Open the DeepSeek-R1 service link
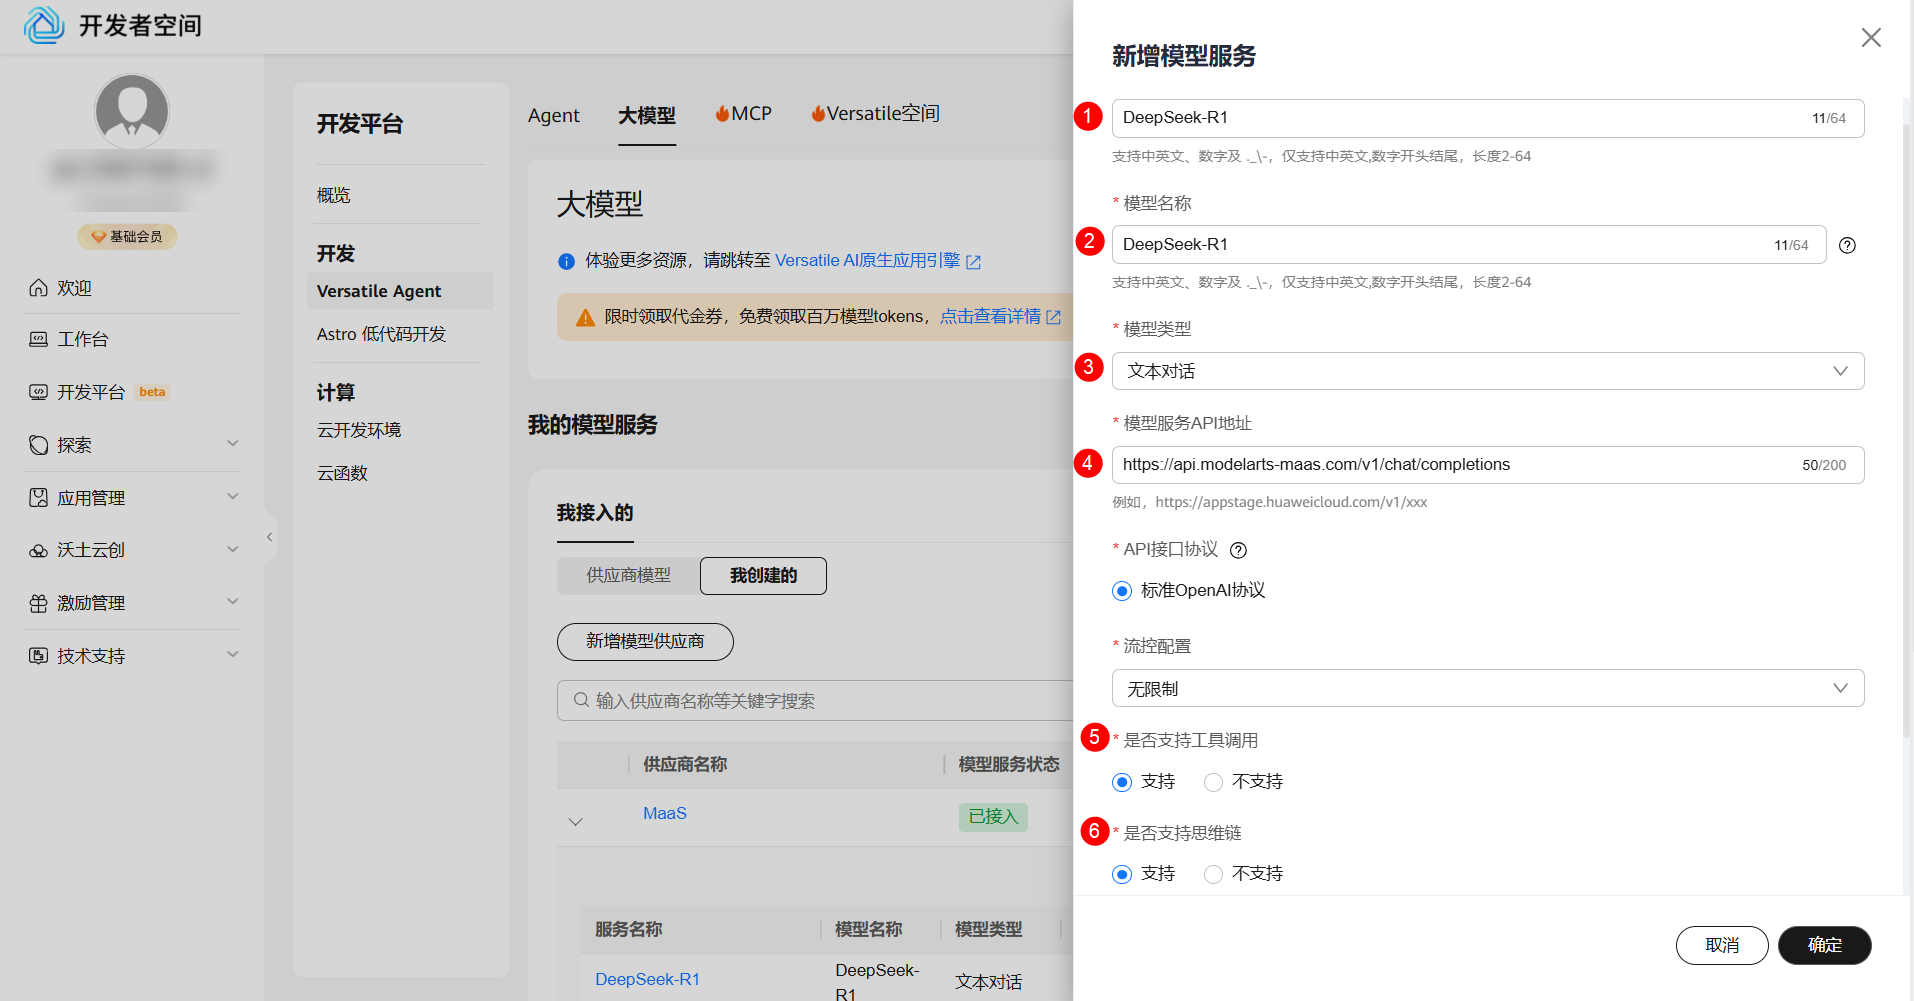This screenshot has height=1001, width=1914. (x=648, y=979)
